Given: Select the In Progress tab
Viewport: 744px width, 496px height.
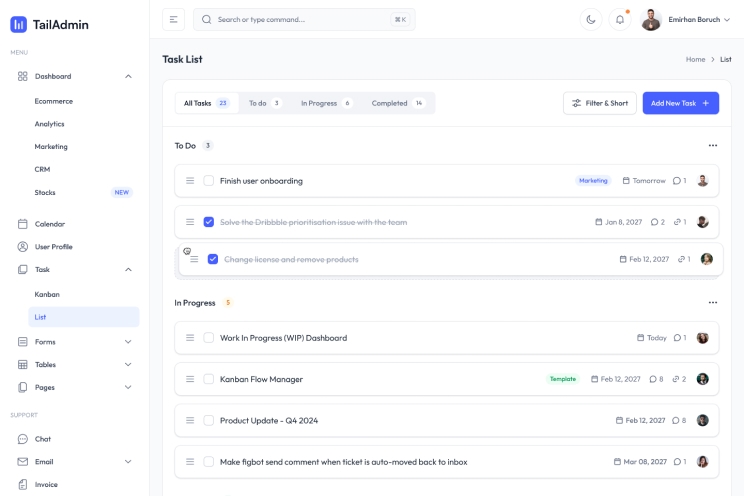Looking at the screenshot, I should [x=326, y=103].
